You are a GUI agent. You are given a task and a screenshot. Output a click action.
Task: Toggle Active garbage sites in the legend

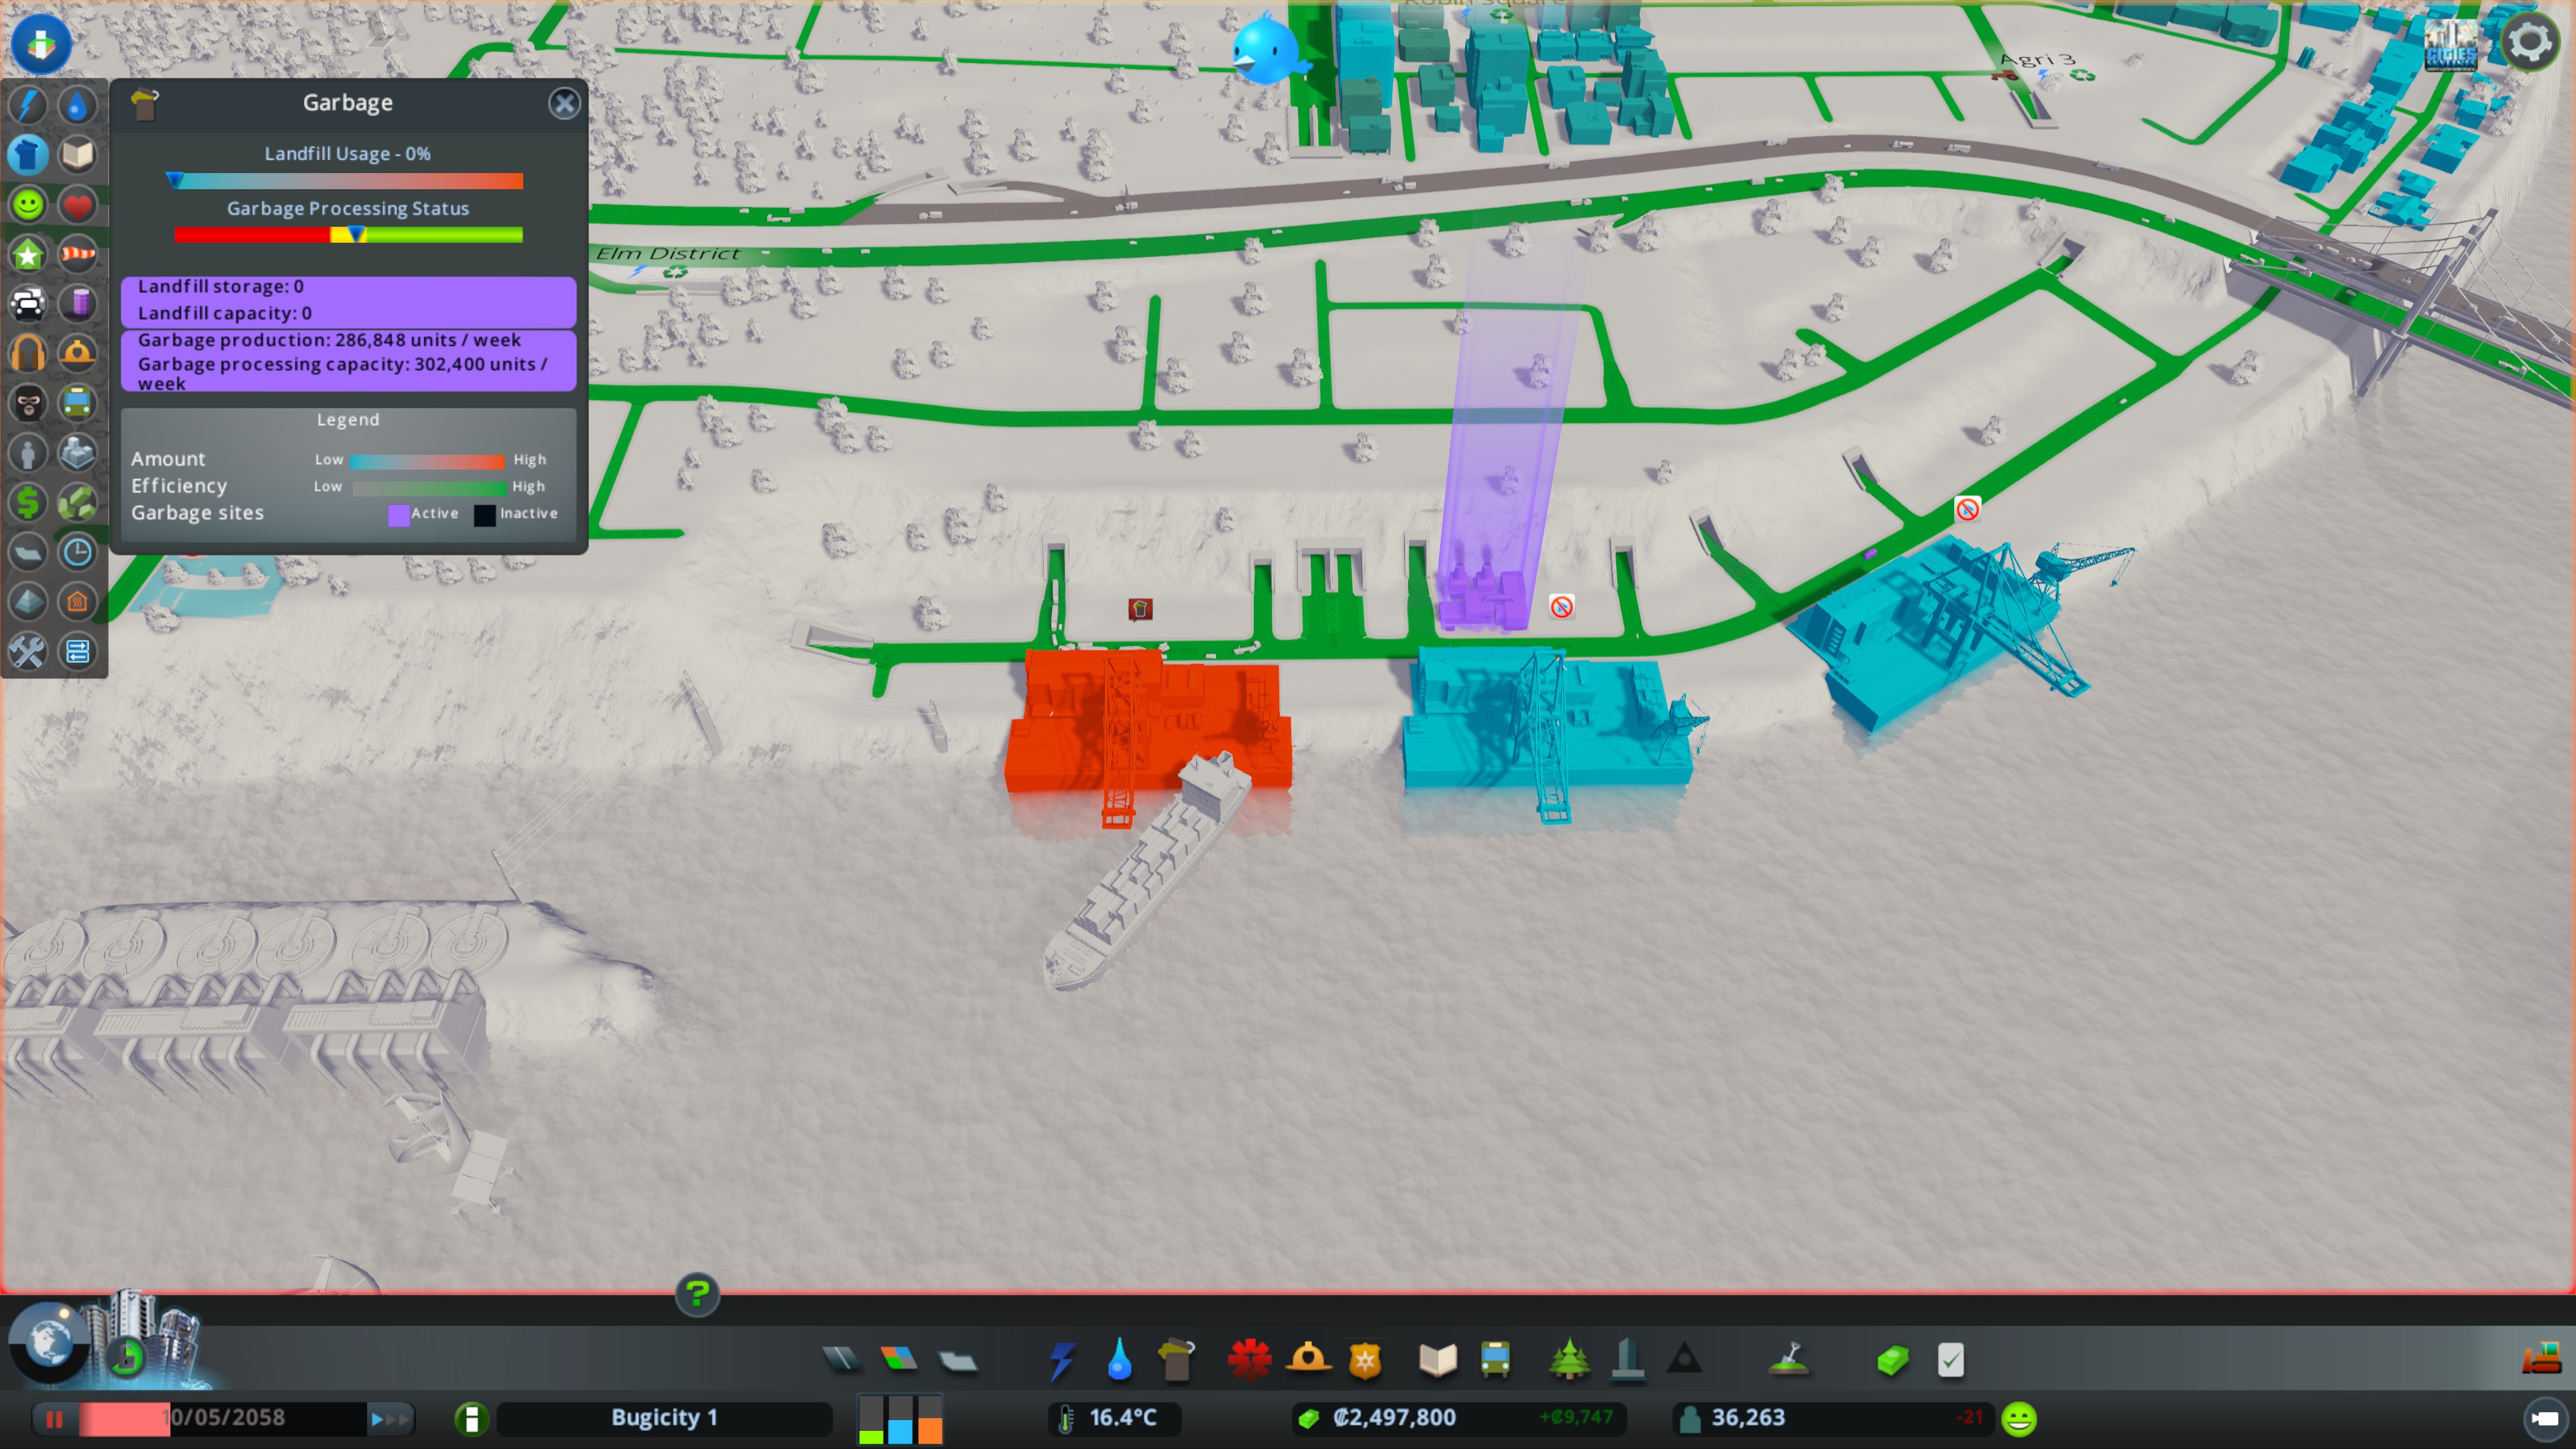coord(400,514)
